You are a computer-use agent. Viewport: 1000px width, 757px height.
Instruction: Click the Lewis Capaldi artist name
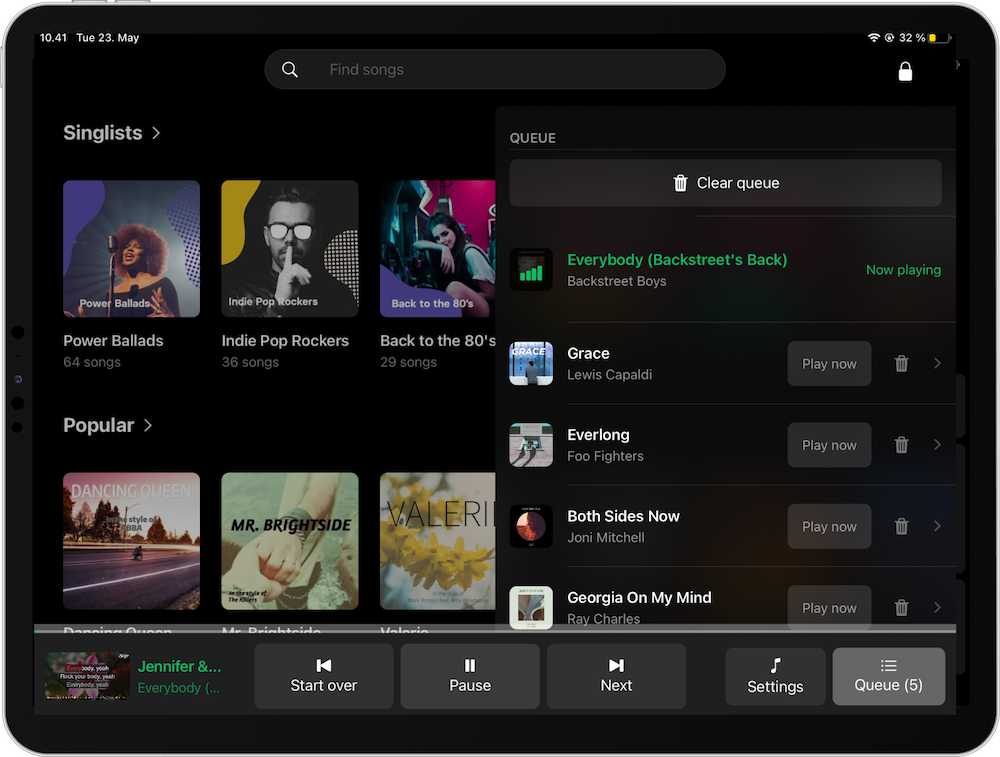coord(609,374)
